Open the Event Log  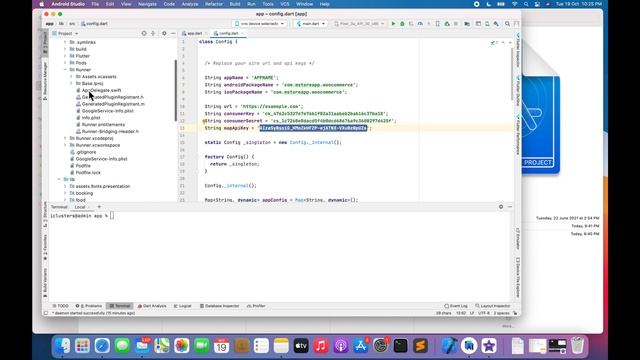tap(456, 306)
